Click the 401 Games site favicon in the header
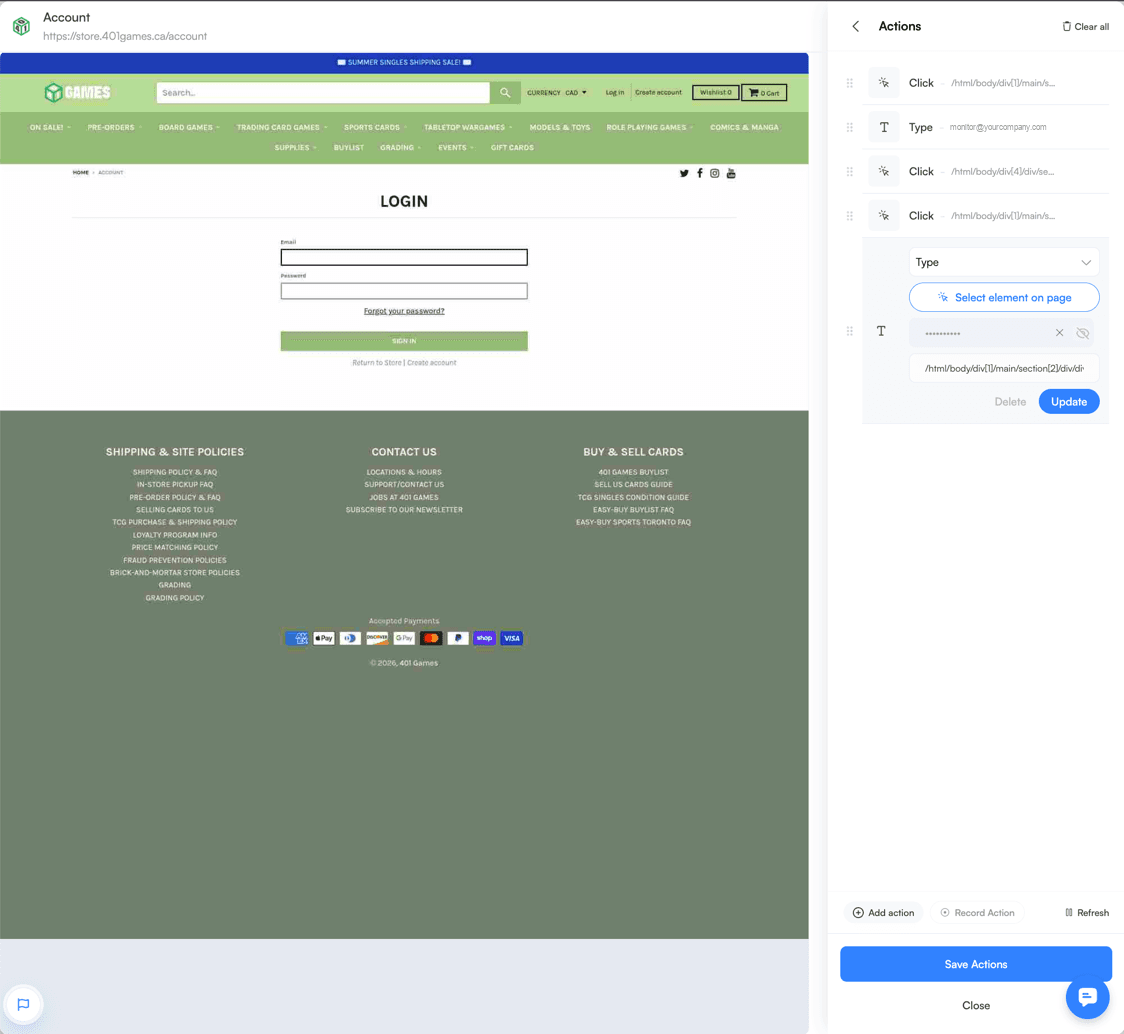The height and width of the screenshot is (1034, 1124). point(22,27)
